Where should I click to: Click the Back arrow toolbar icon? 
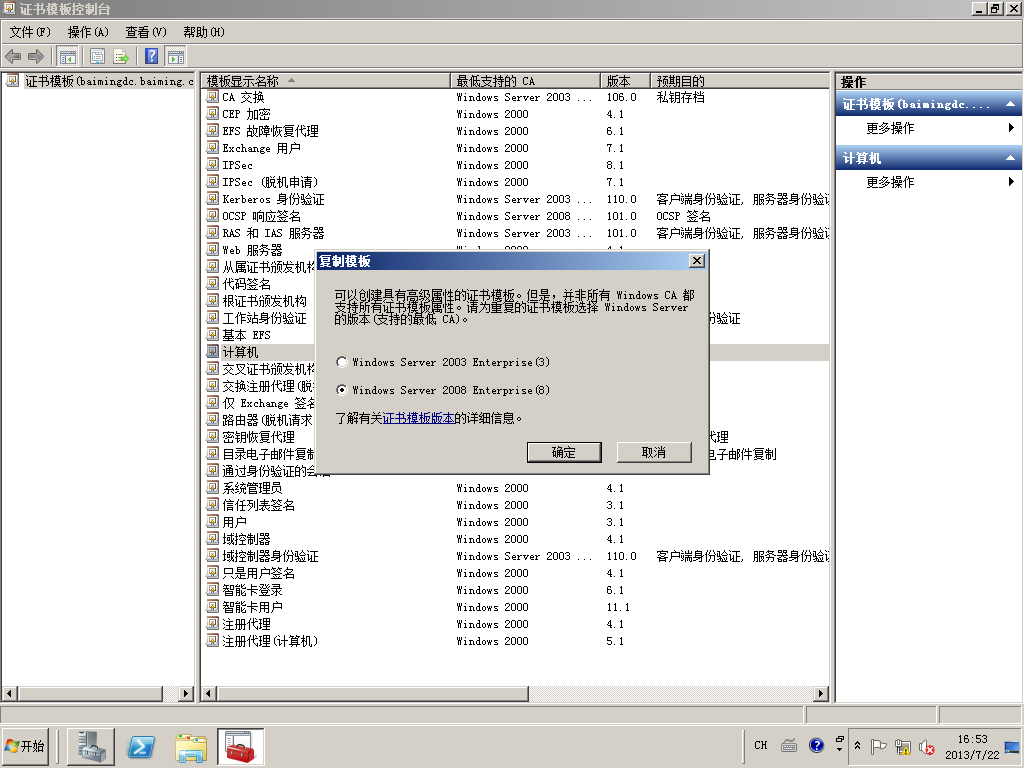click(x=13, y=57)
